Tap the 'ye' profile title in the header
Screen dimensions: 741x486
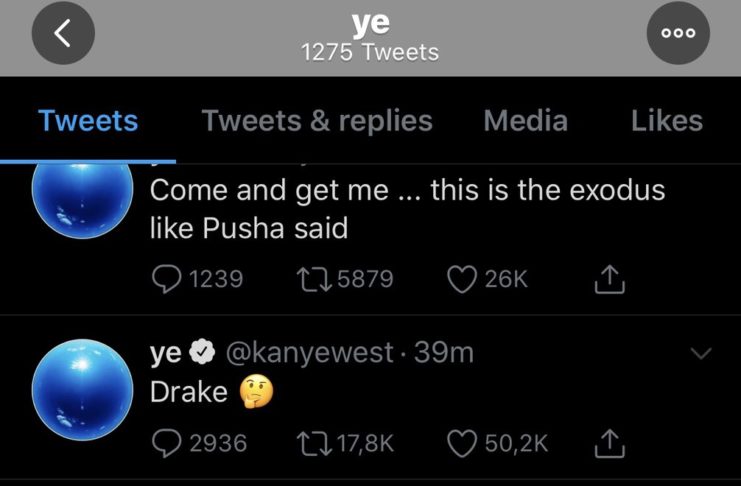tap(370, 20)
